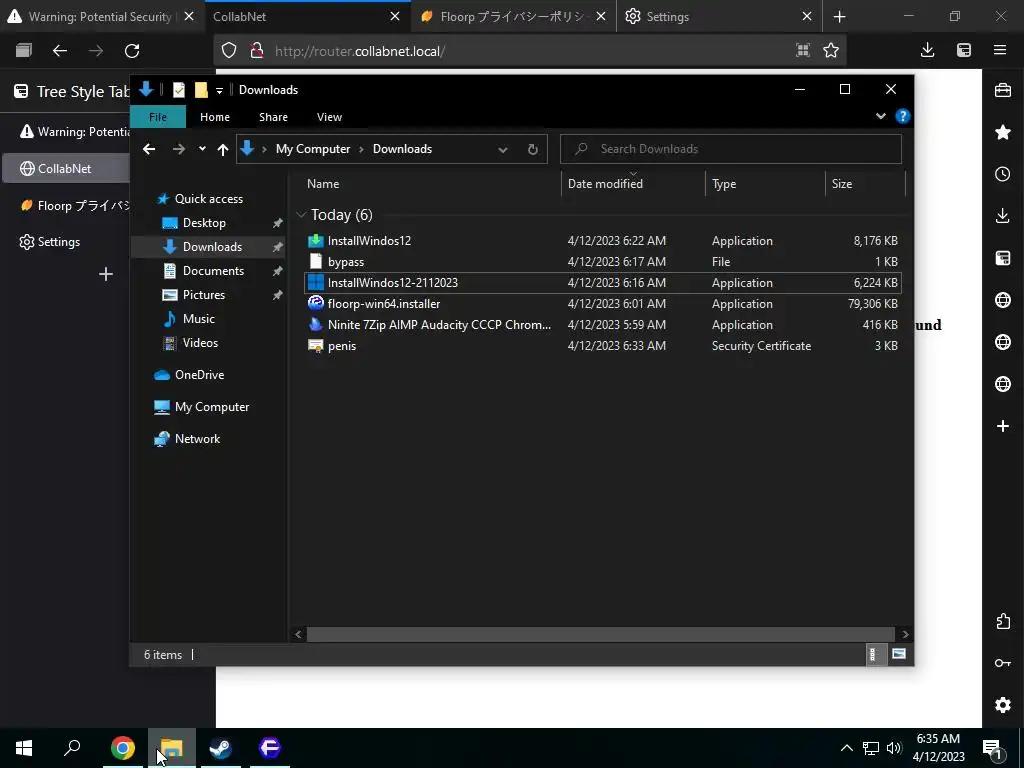Expand path chevron after My Computer
The width and height of the screenshot is (1024, 768).
tap(361, 150)
